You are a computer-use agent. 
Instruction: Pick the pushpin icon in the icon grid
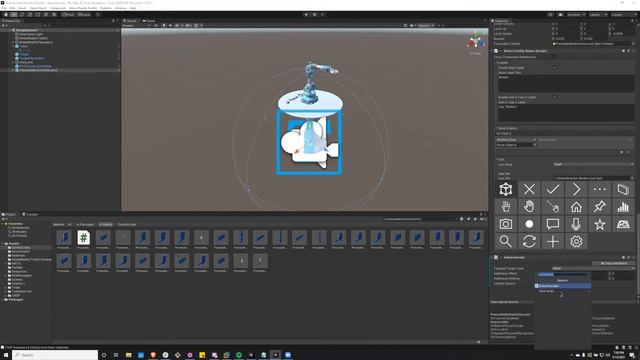click(x=600, y=207)
